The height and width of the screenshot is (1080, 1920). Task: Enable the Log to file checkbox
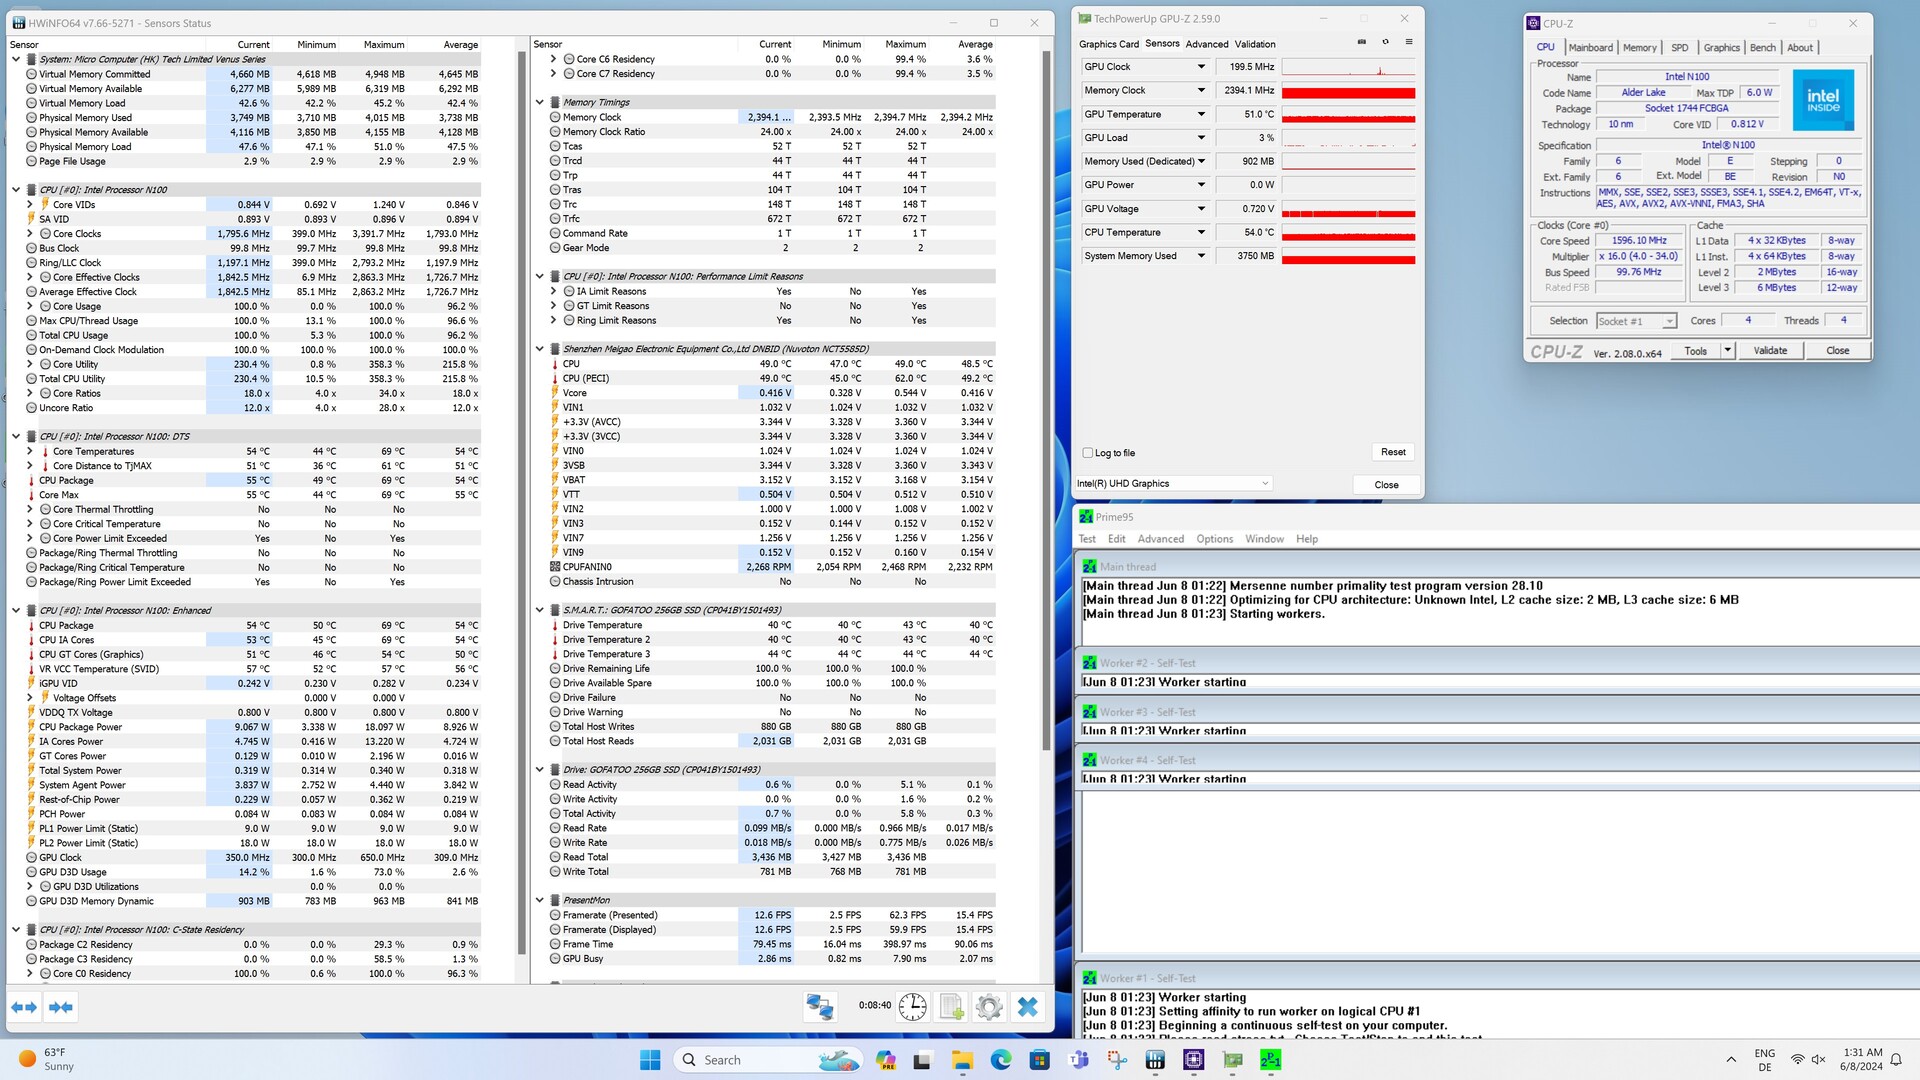(1088, 453)
